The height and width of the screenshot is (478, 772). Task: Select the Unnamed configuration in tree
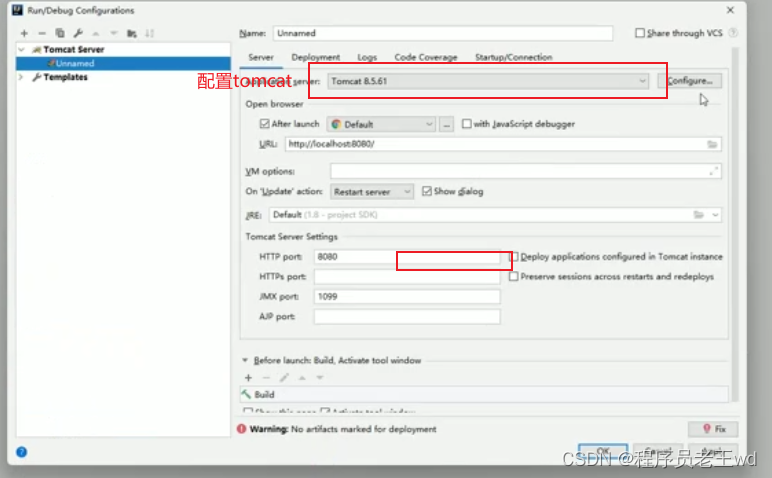click(123, 64)
